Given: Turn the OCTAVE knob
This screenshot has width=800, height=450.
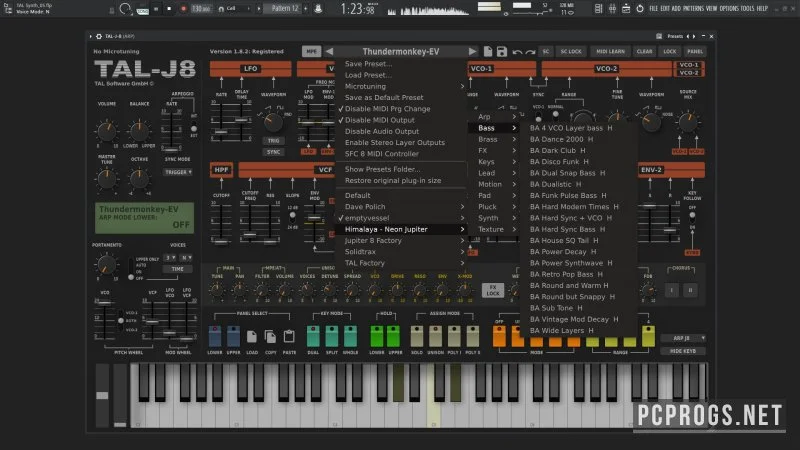Looking at the screenshot, I should coord(139,179).
